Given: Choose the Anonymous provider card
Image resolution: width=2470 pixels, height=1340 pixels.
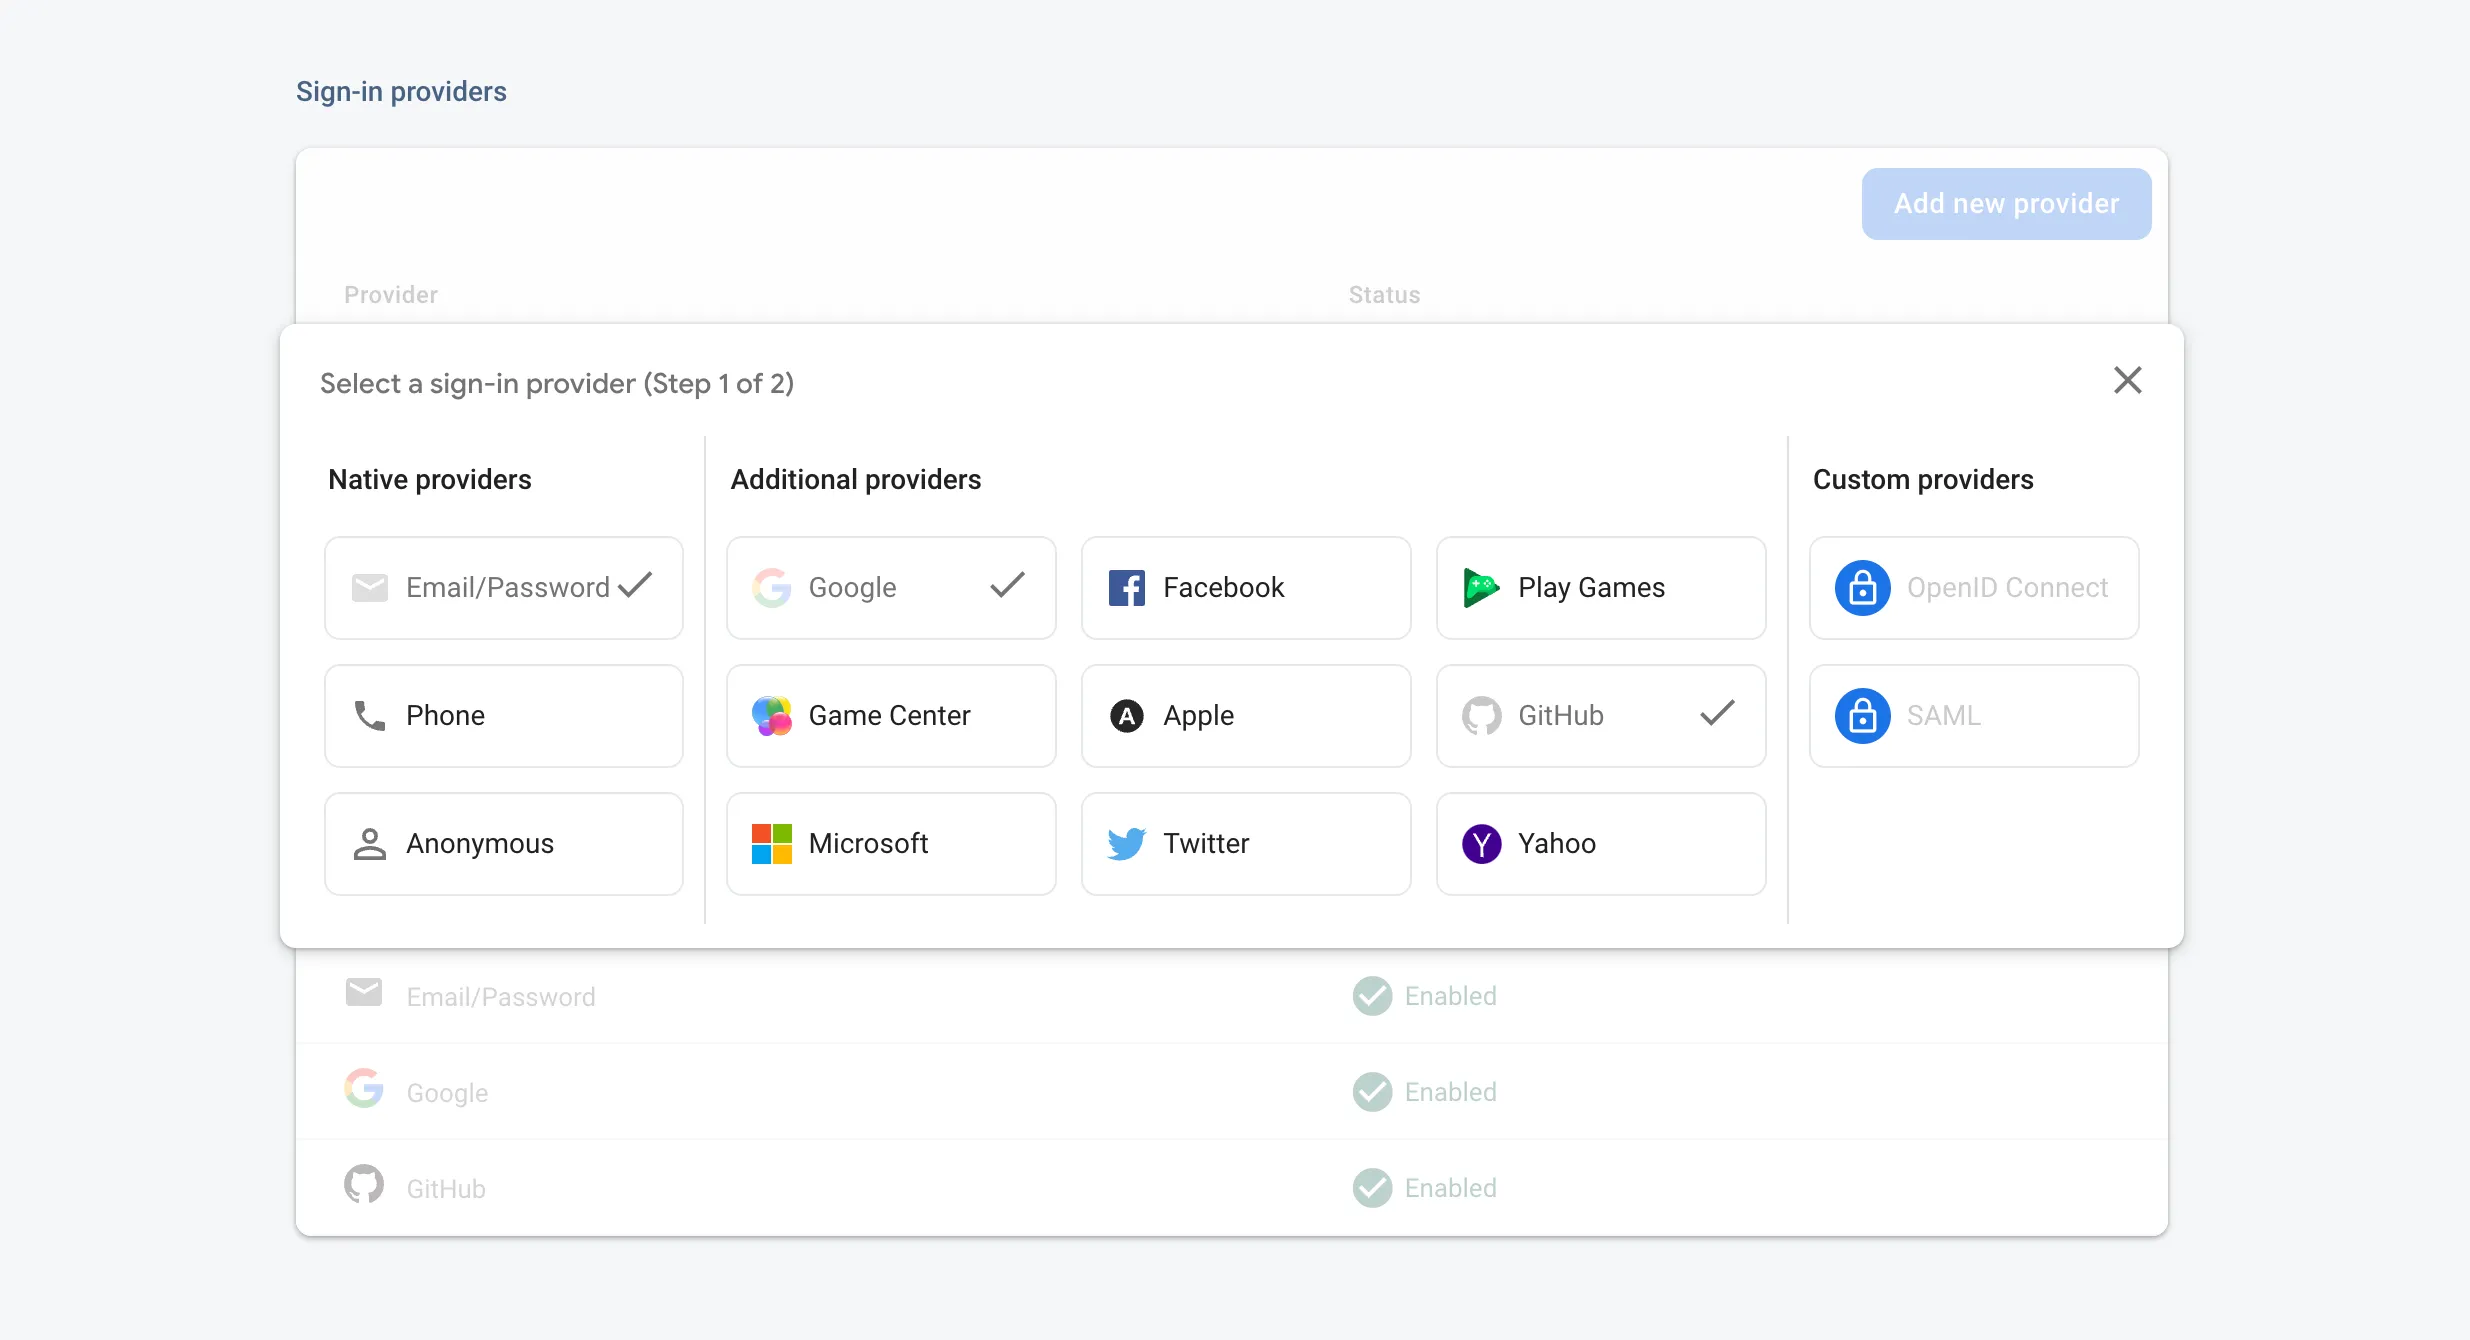Looking at the screenshot, I should (504, 844).
